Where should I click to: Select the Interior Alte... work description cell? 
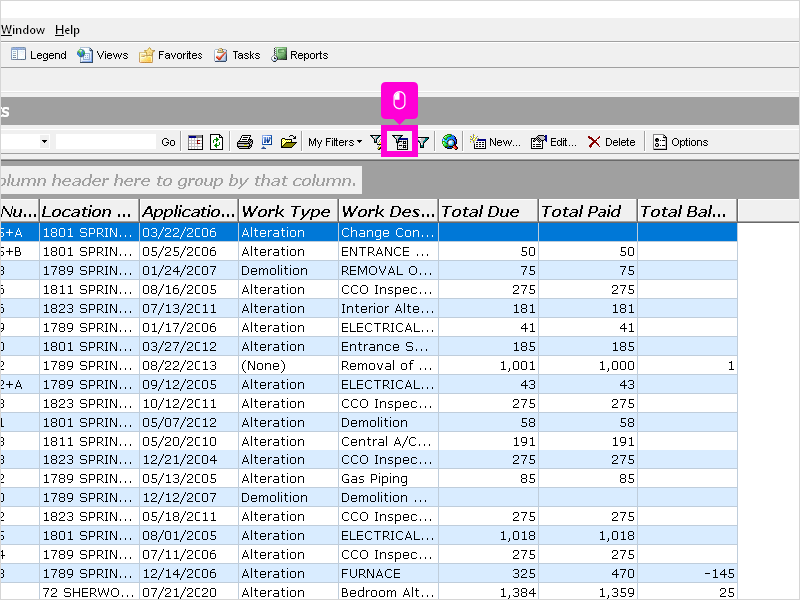tap(388, 309)
